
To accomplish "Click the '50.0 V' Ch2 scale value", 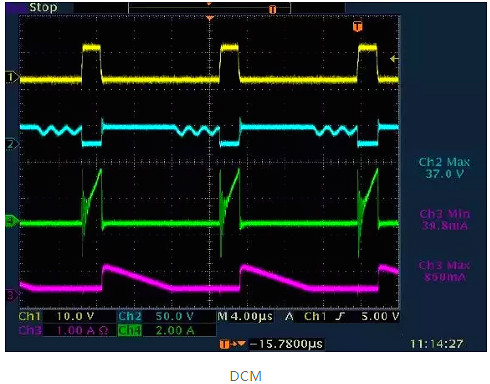I will [174, 316].
